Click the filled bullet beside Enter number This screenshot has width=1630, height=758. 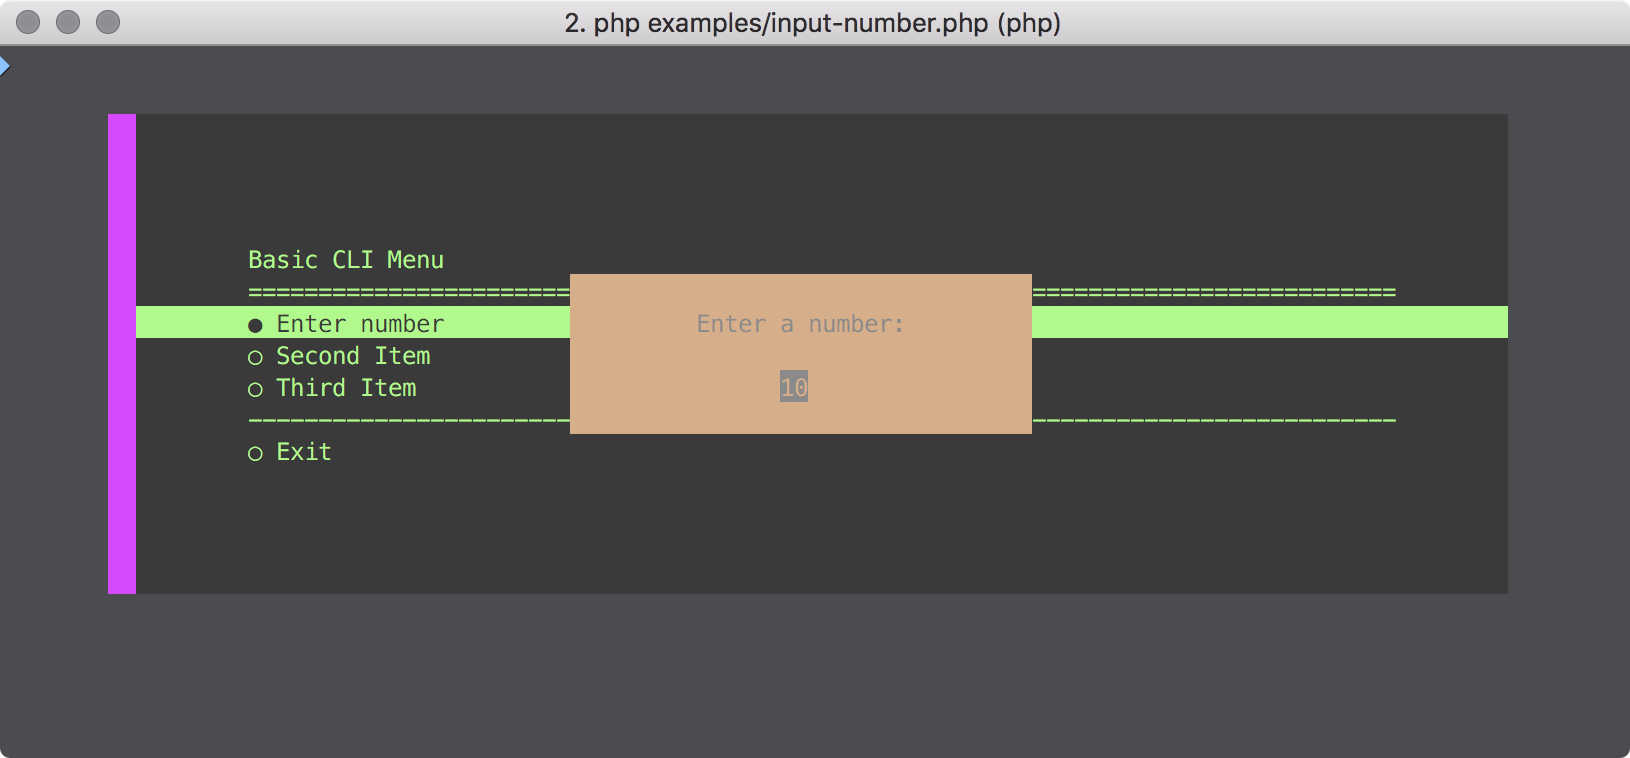point(255,325)
